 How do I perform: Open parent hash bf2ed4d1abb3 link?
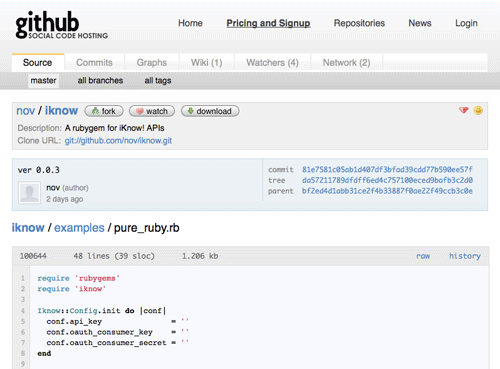(x=387, y=191)
